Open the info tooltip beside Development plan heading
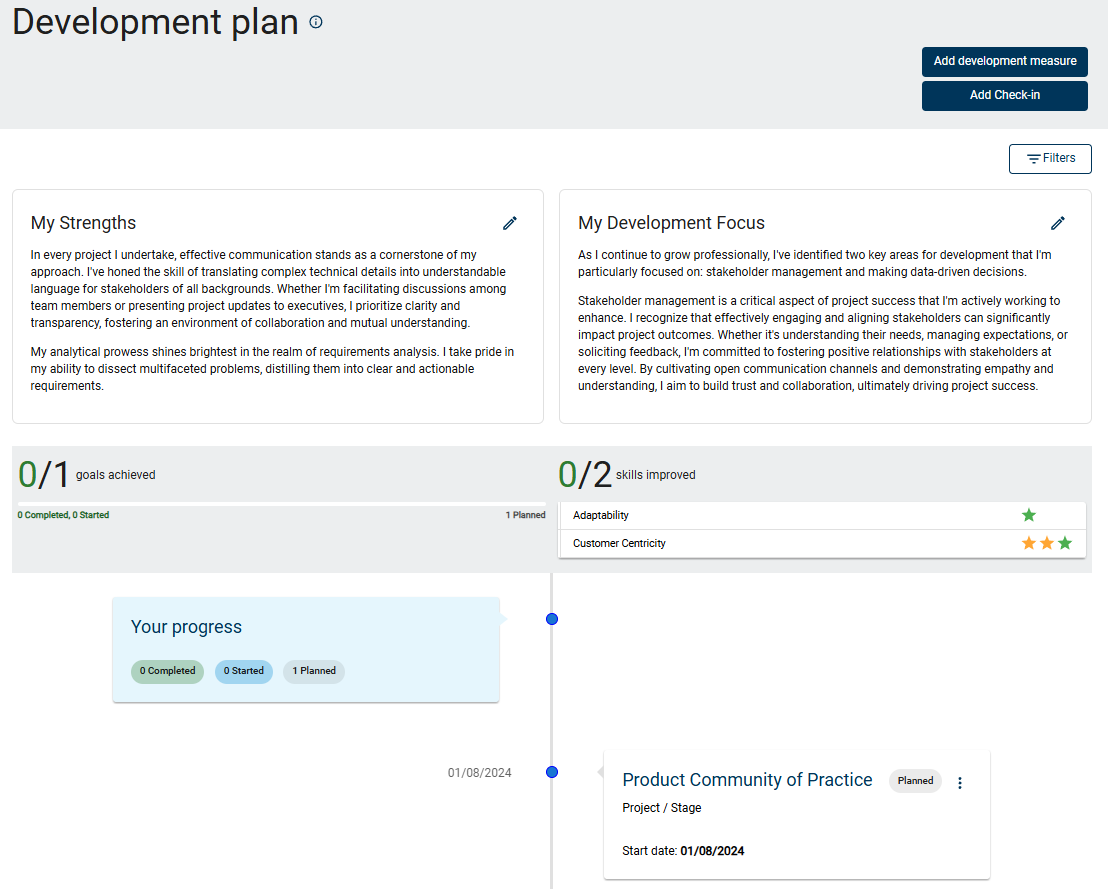The width and height of the screenshot is (1108, 889). pyautogui.click(x=315, y=21)
